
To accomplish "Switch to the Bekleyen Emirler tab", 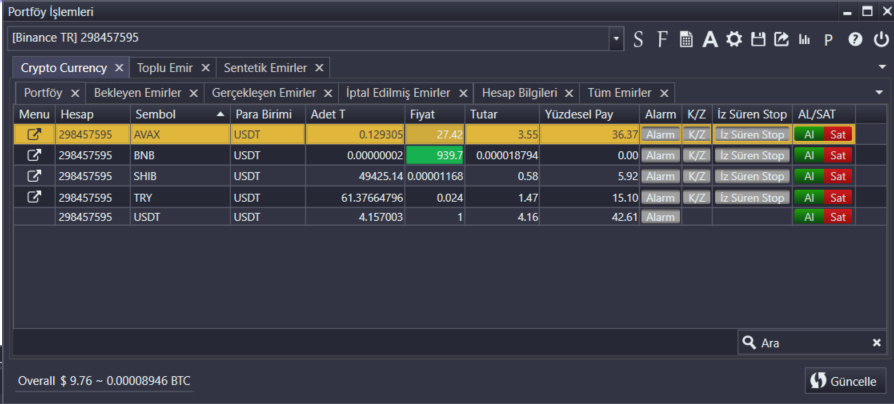I will click(137, 92).
